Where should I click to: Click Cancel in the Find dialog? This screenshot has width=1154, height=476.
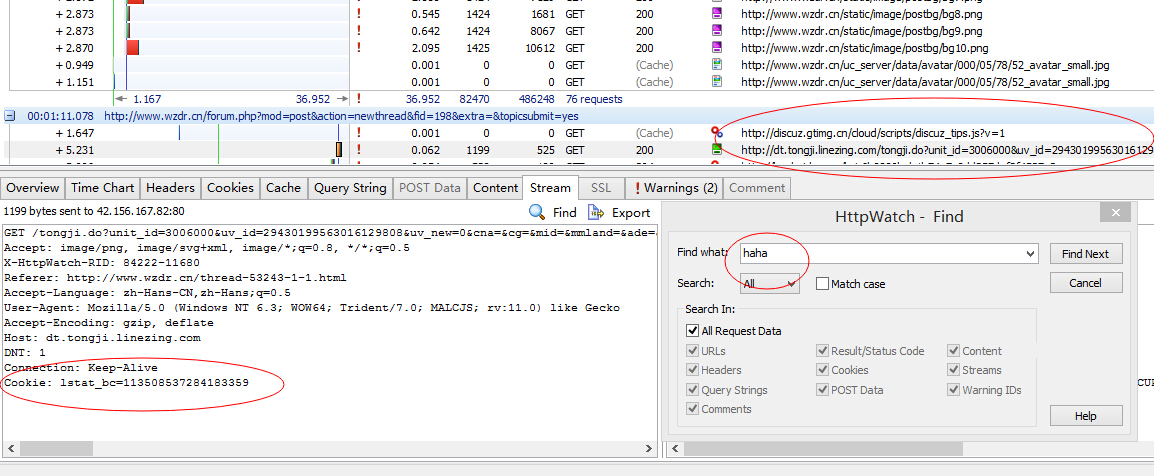click(1085, 283)
